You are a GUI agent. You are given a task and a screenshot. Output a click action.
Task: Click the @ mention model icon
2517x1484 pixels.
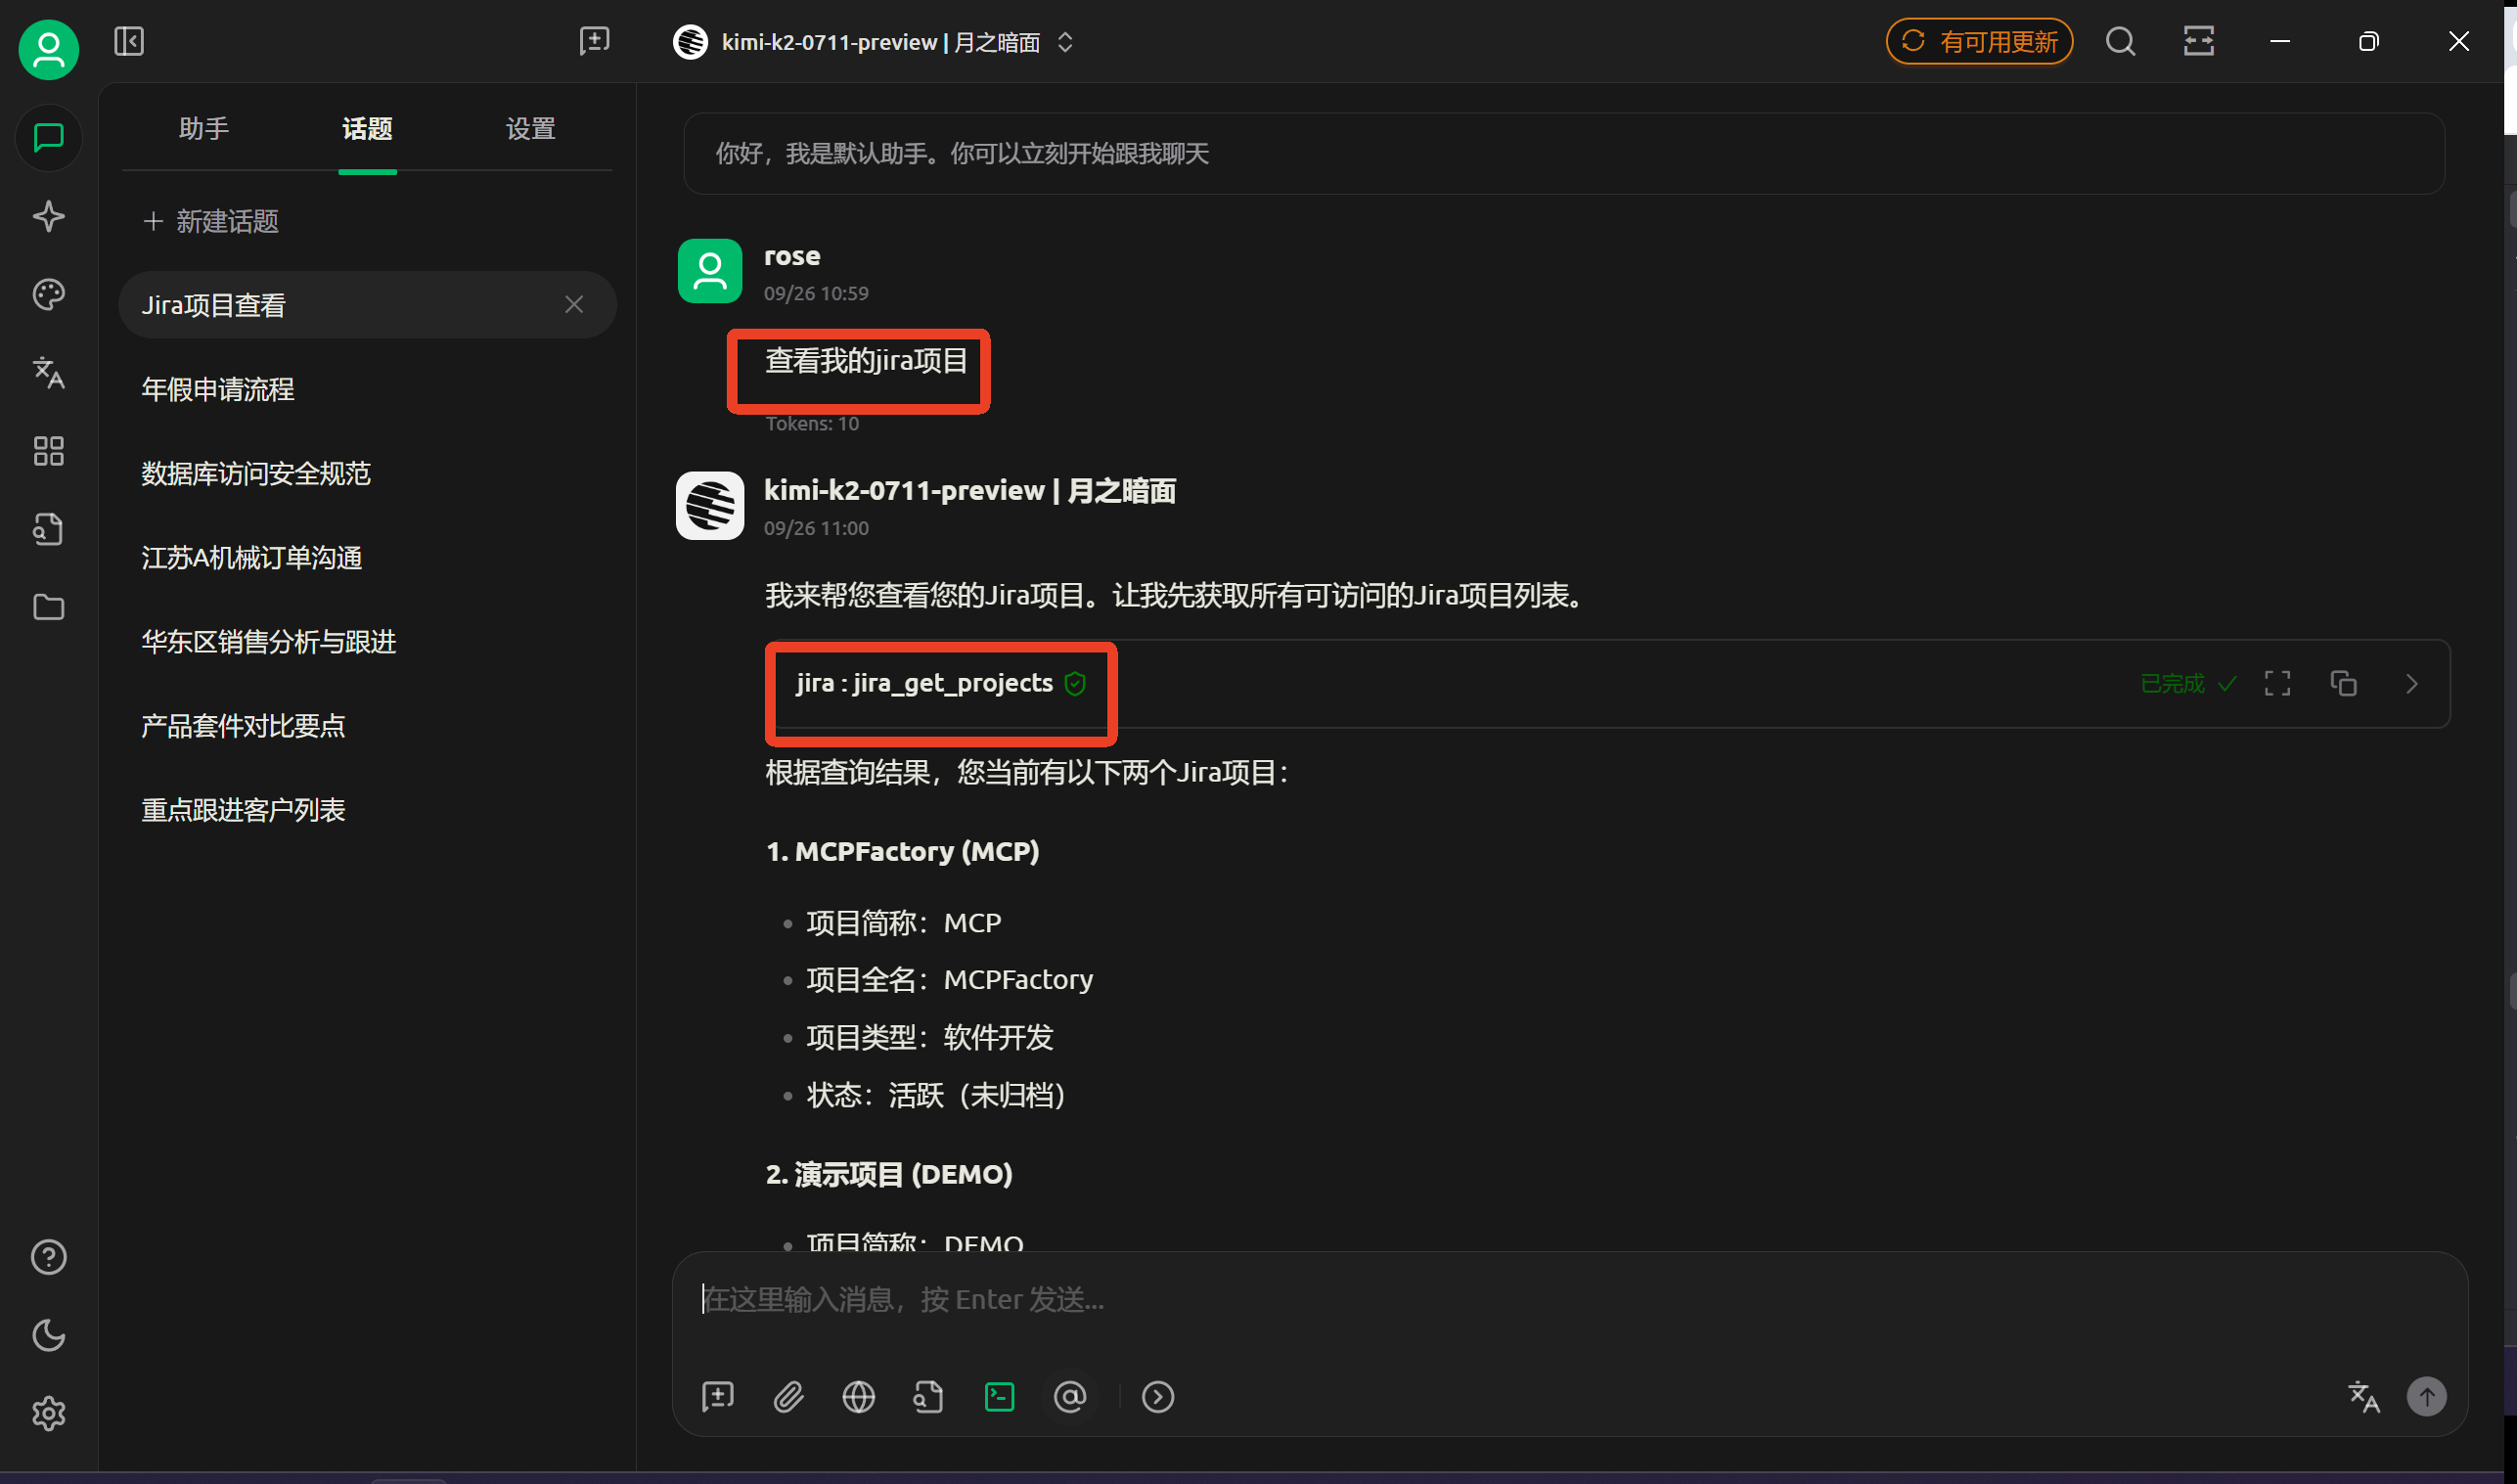pos(1069,1396)
